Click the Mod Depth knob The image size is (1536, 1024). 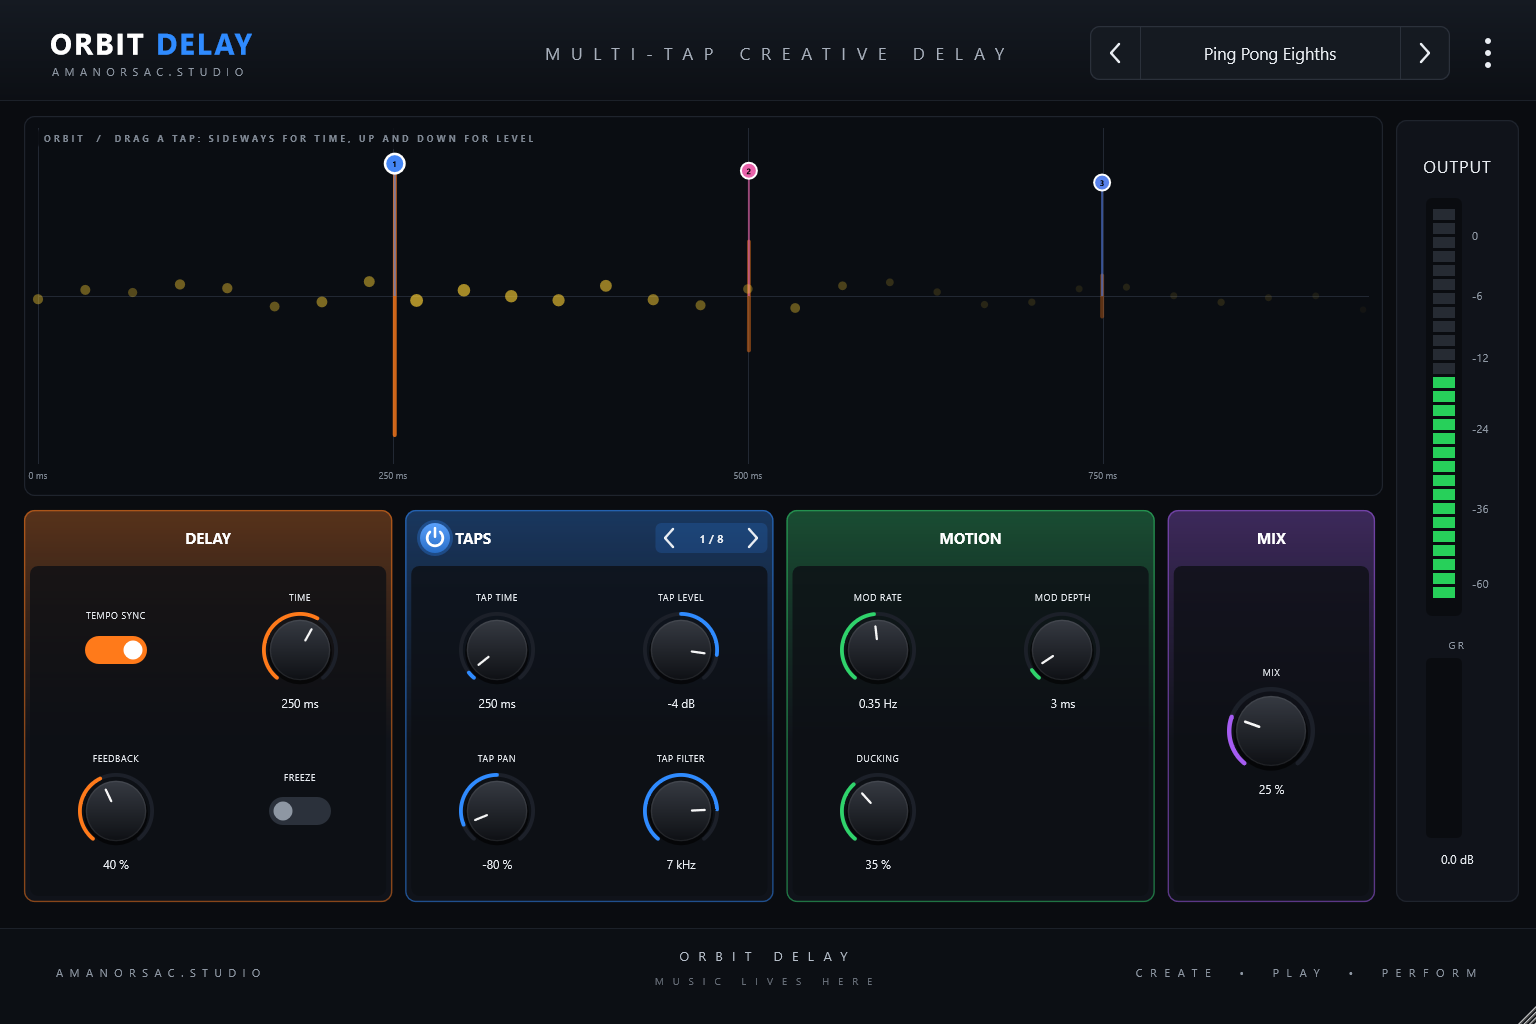click(x=1062, y=649)
